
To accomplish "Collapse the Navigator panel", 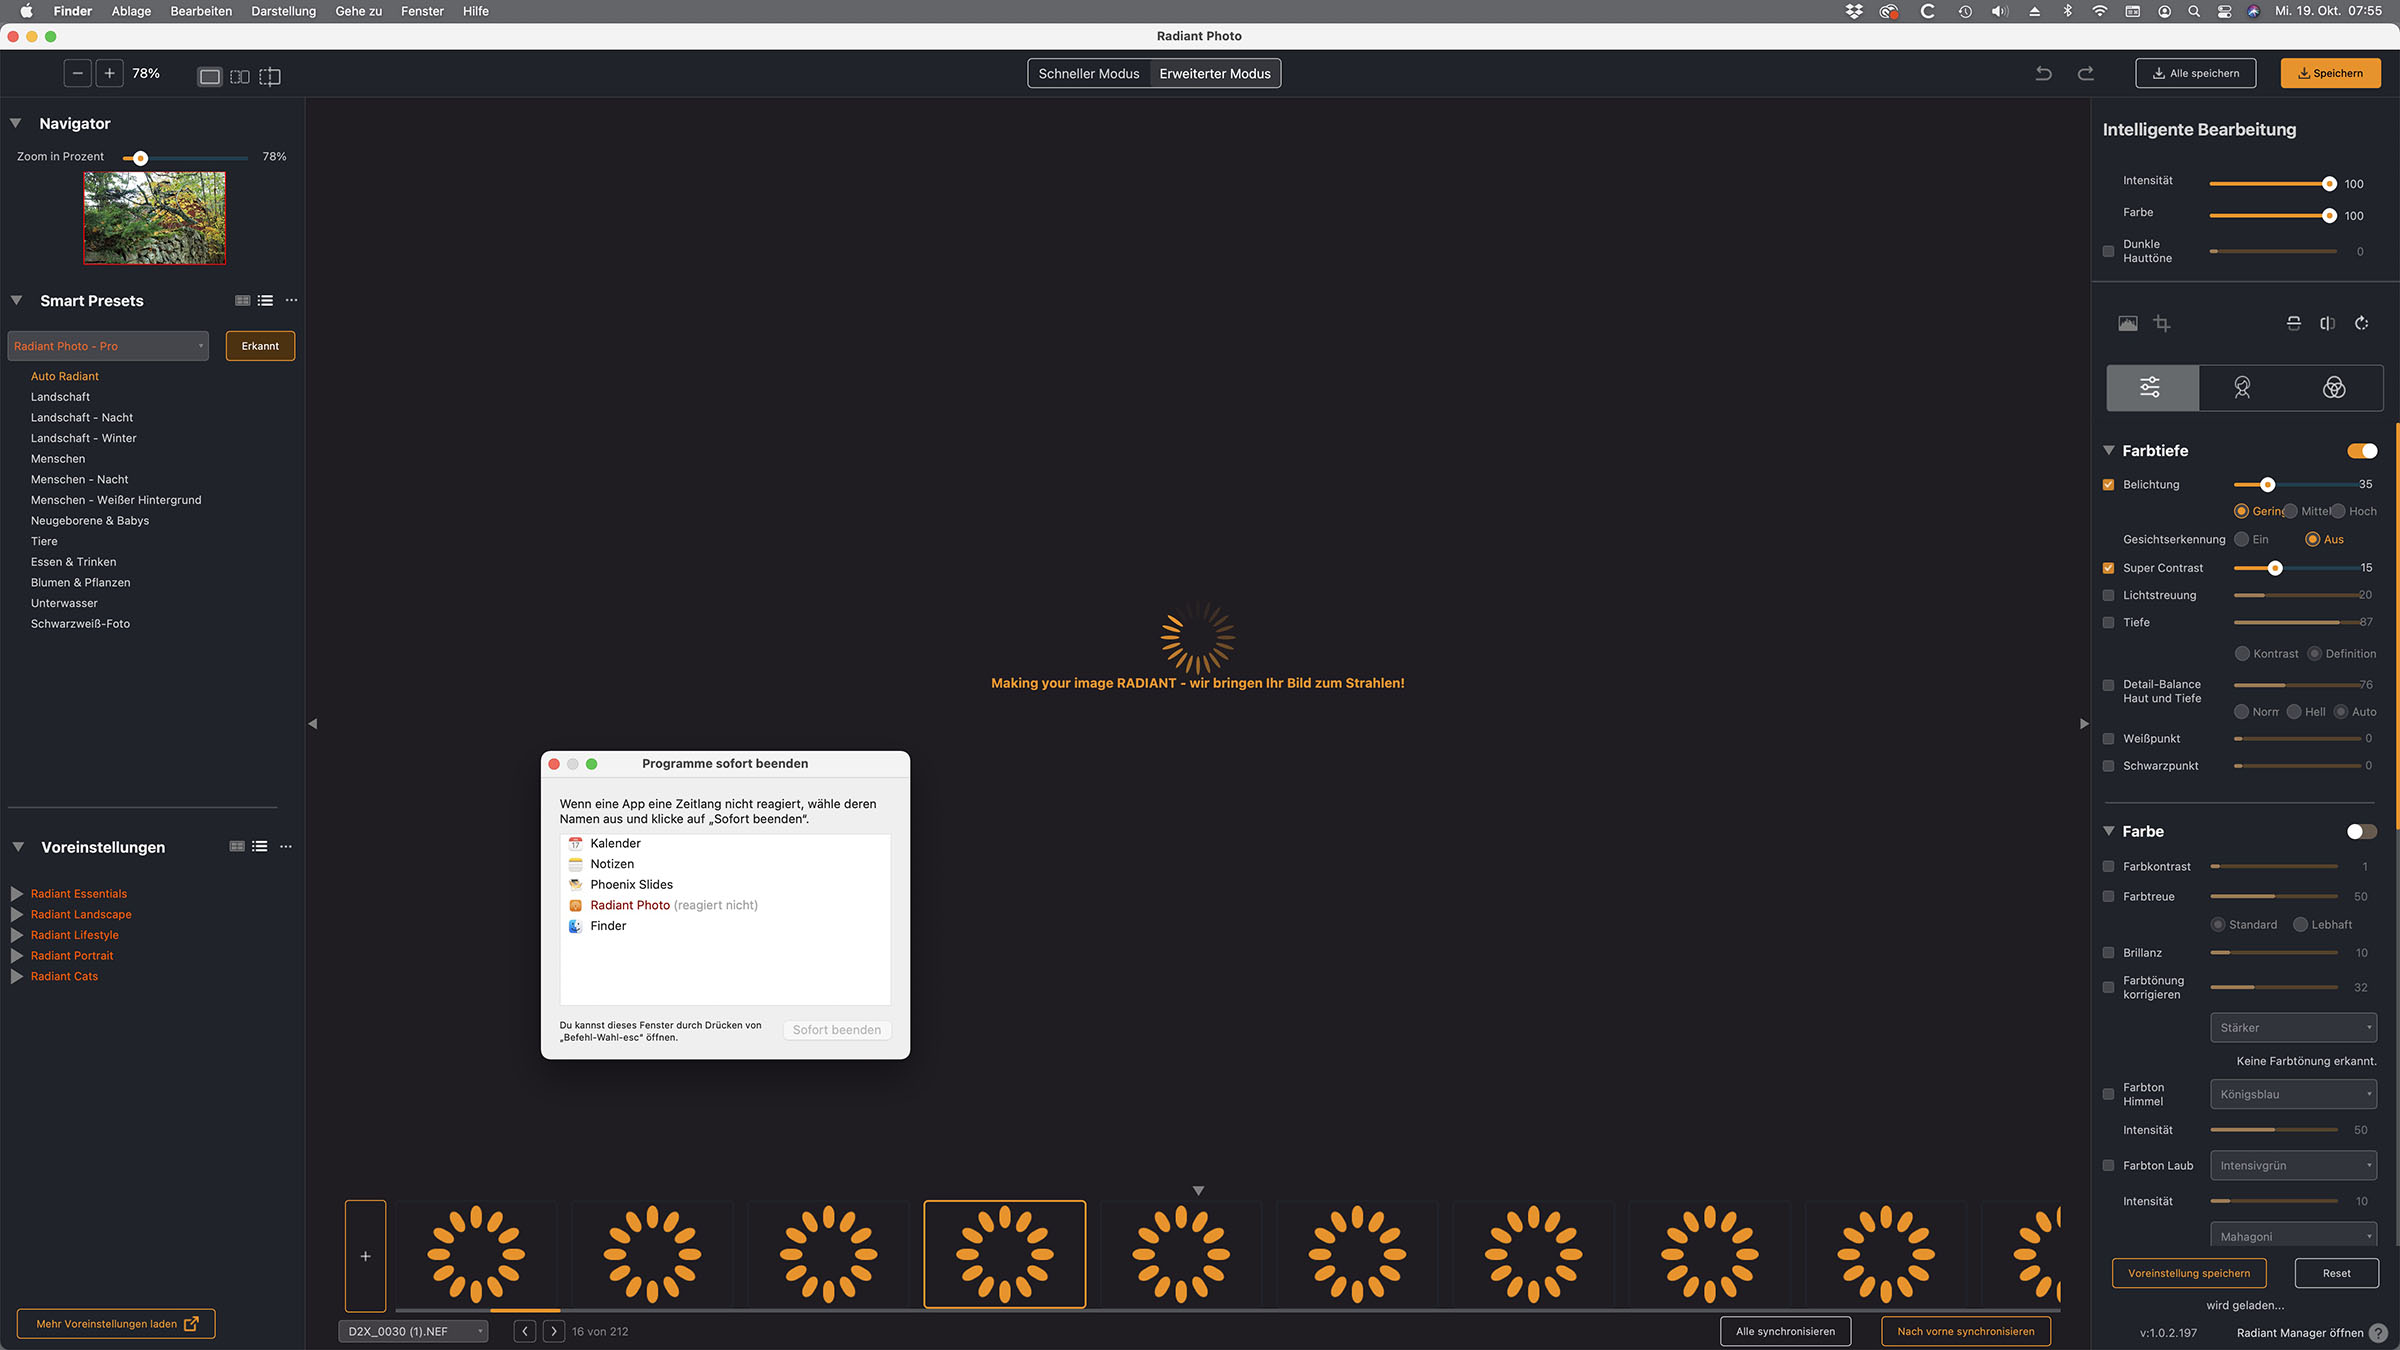I will coord(16,124).
